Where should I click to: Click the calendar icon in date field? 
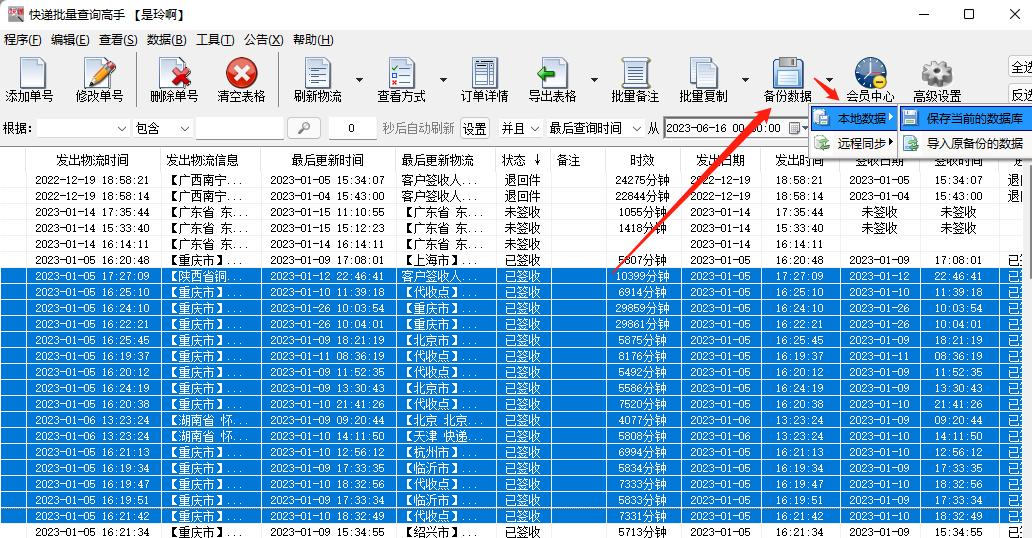click(795, 128)
